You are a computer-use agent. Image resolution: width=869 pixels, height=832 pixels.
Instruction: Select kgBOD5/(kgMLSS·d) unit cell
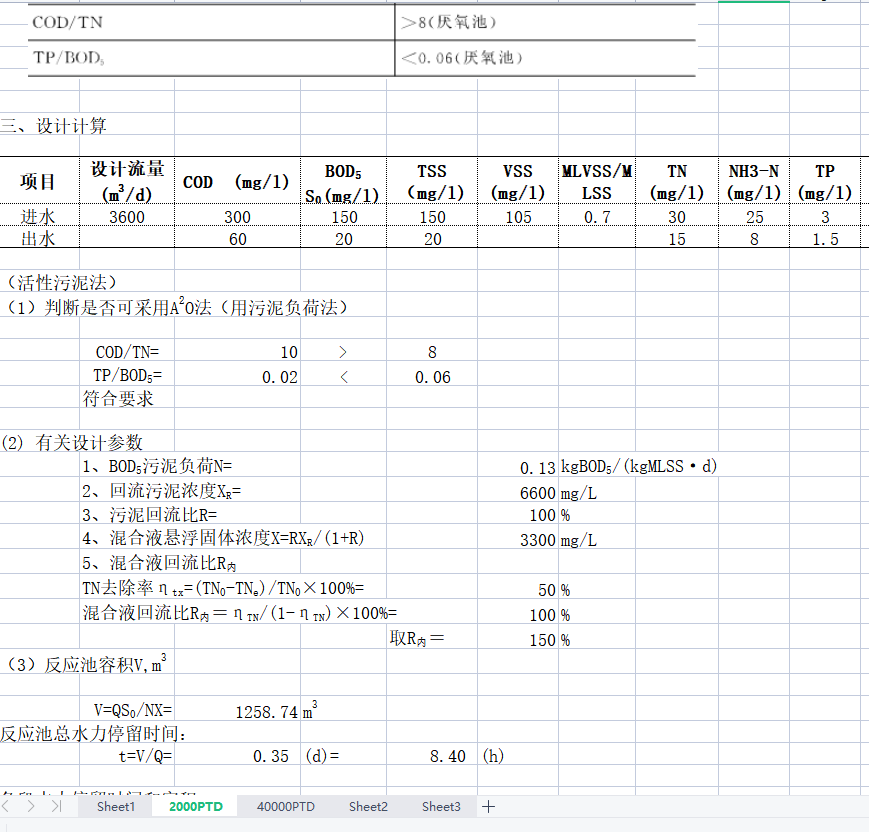point(638,466)
